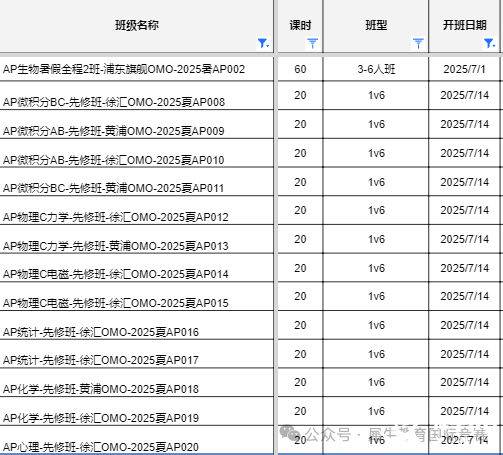
Task: Select the AP物理C力学 AP012 class cell
Action: tap(137, 210)
